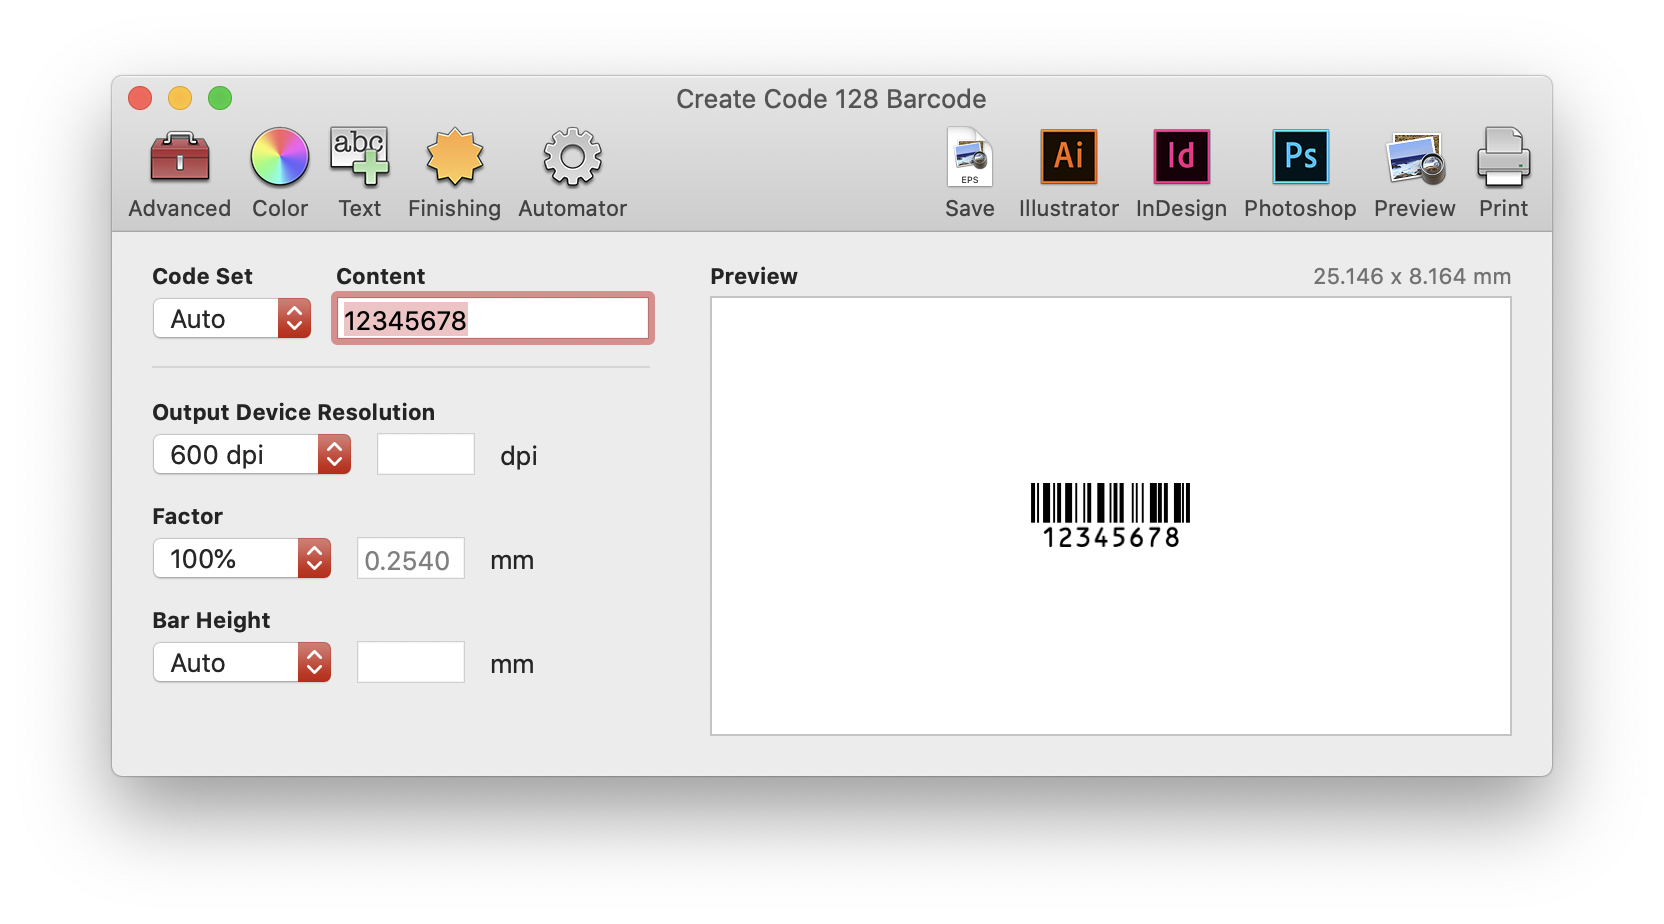Click the custom dpi input field
The image size is (1664, 924).
(x=426, y=455)
